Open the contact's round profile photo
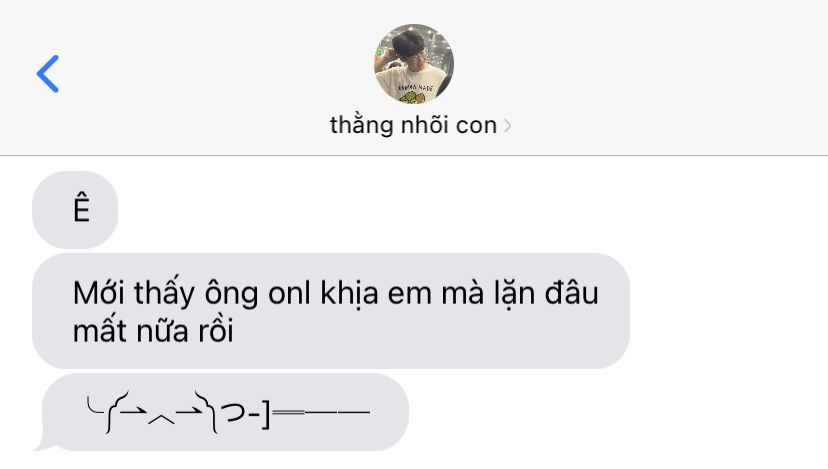 click(x=413, y=63)
